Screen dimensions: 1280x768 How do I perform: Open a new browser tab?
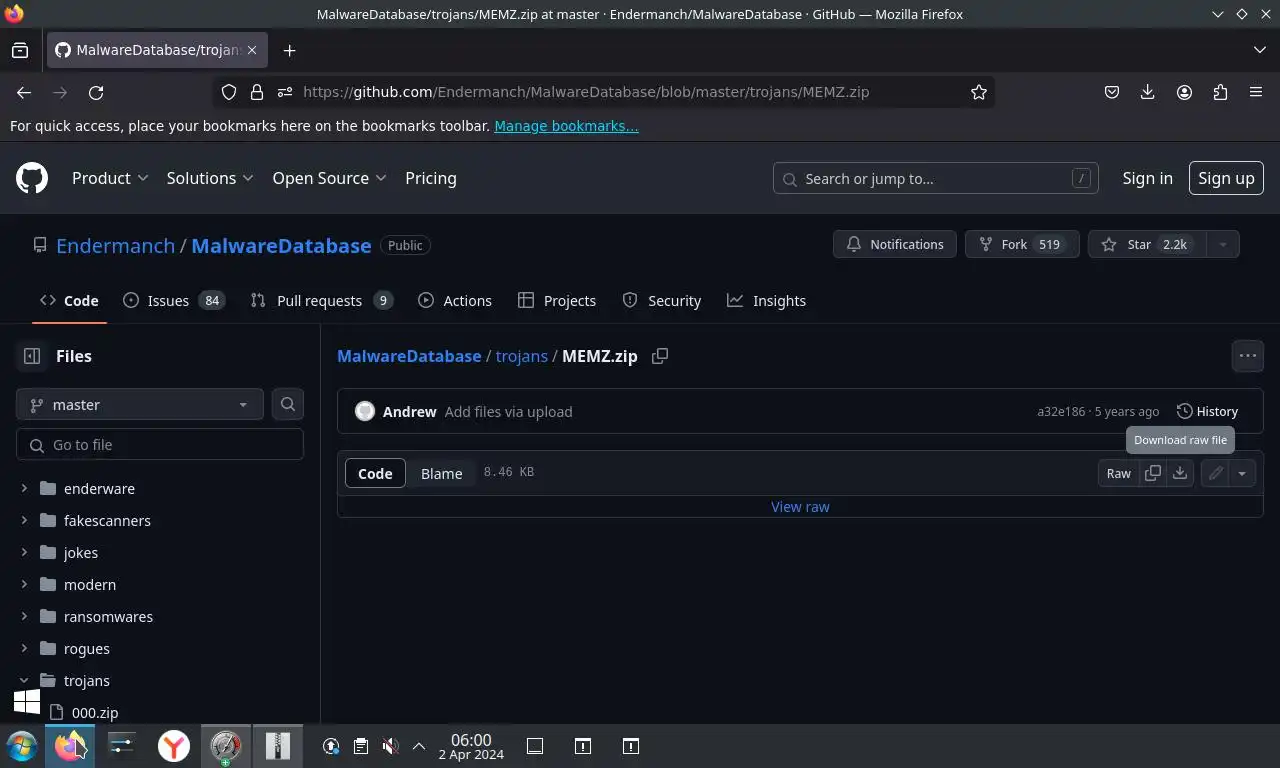289,50
